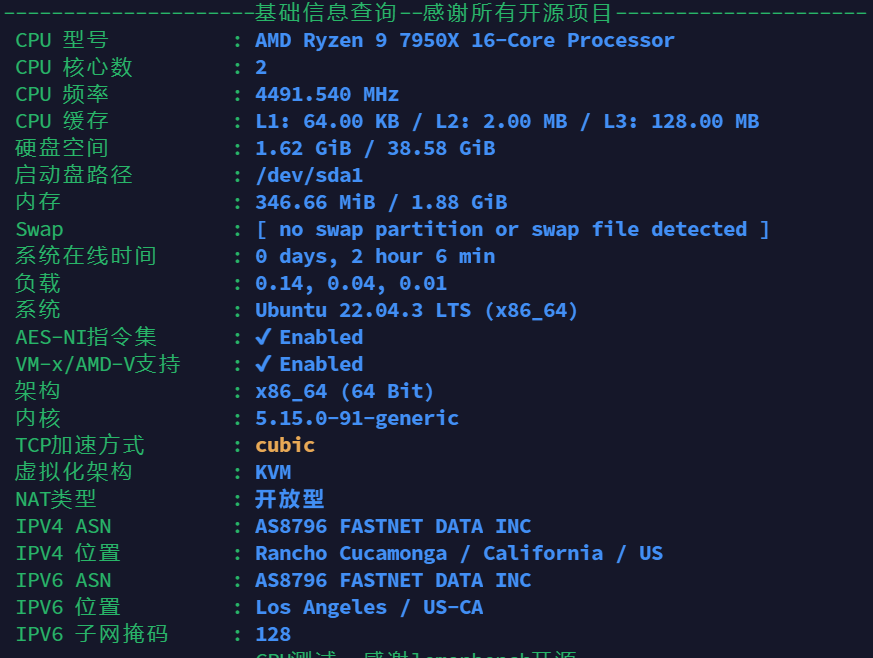Click the NAT类型 value 开放型
The height and width of the screenshot is (658, 873).
[x=290, y=499]
